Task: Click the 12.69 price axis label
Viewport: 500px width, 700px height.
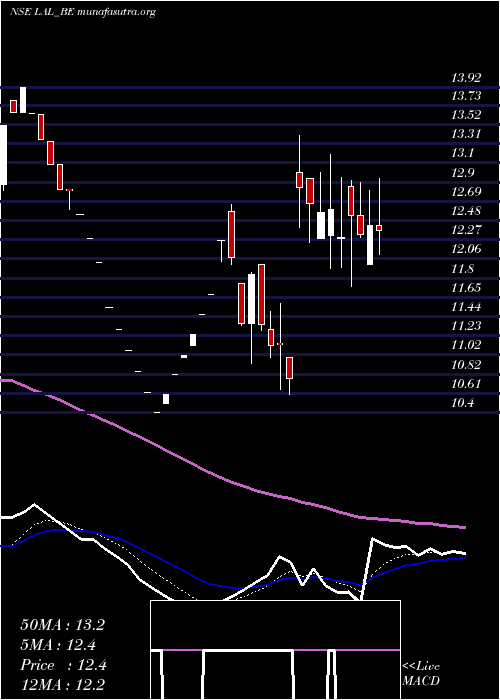Action: [x=467, y=192]
